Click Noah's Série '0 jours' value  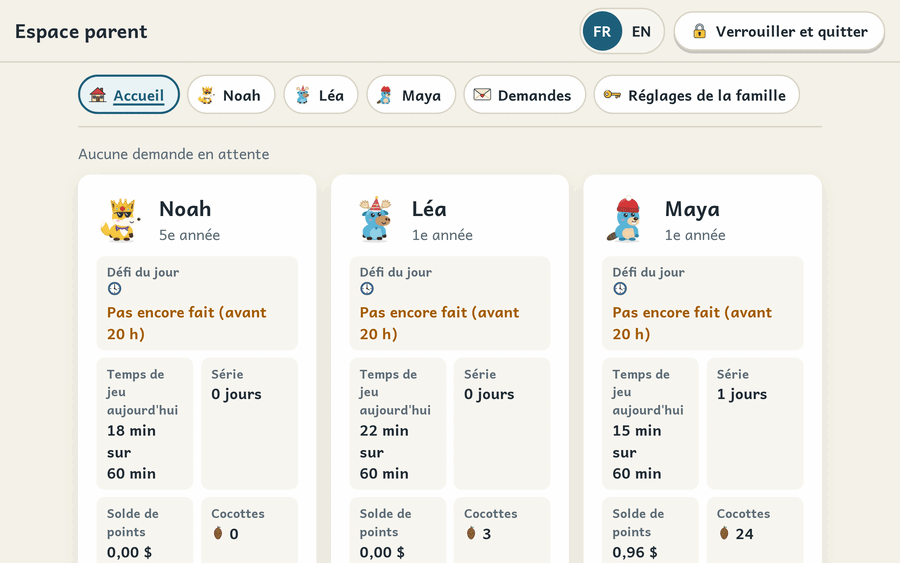(236, 395)
